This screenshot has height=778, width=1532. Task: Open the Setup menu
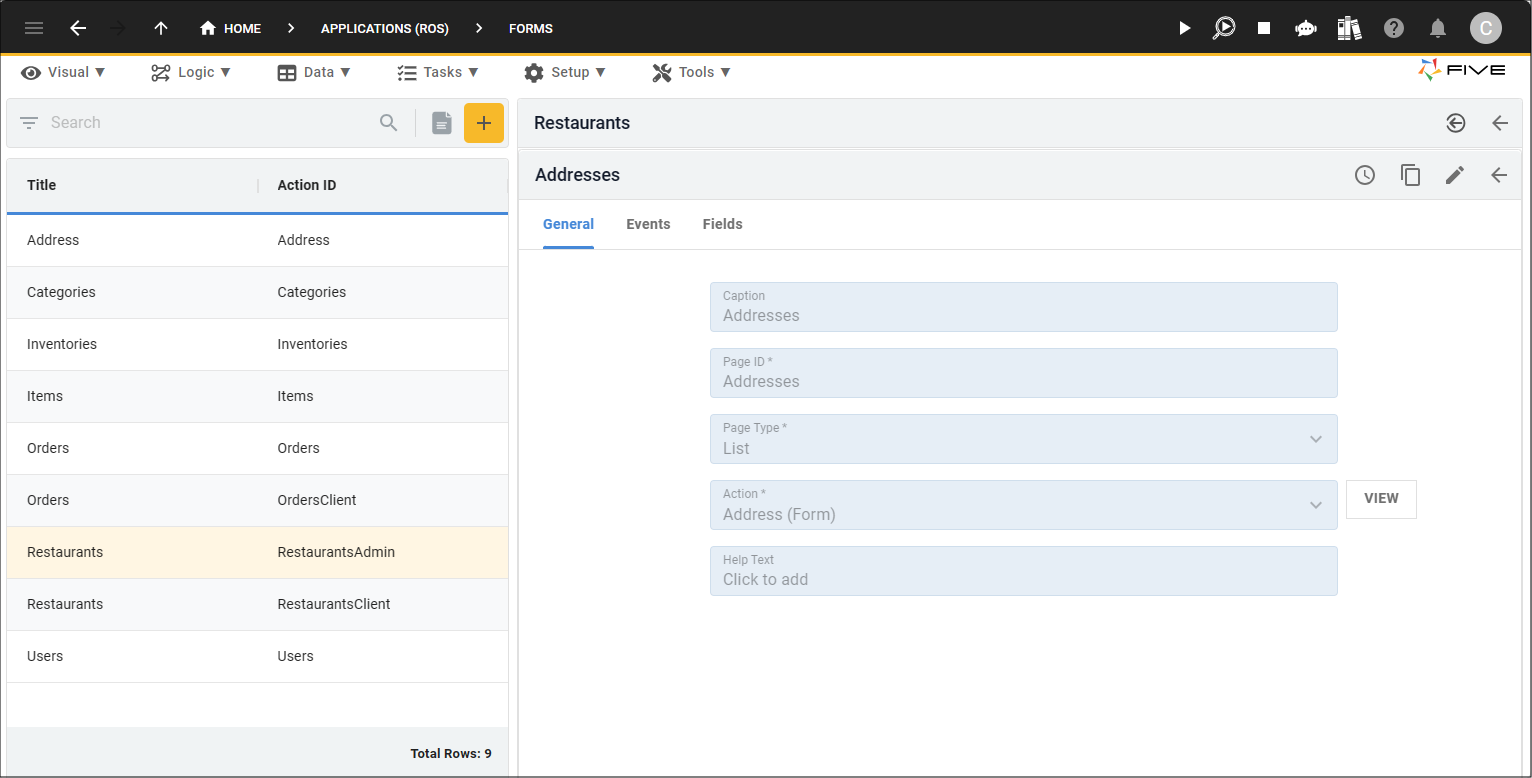[565, 72]
